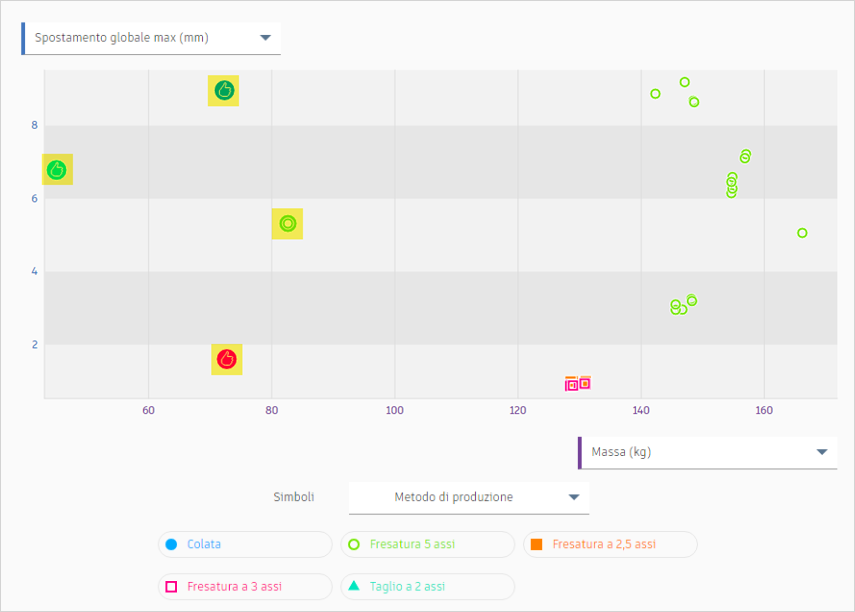Click the teal triangle icon beside Taglio a 2 assi
The height and width of the screenshot is (612, 855).
[x=356, y=586]
